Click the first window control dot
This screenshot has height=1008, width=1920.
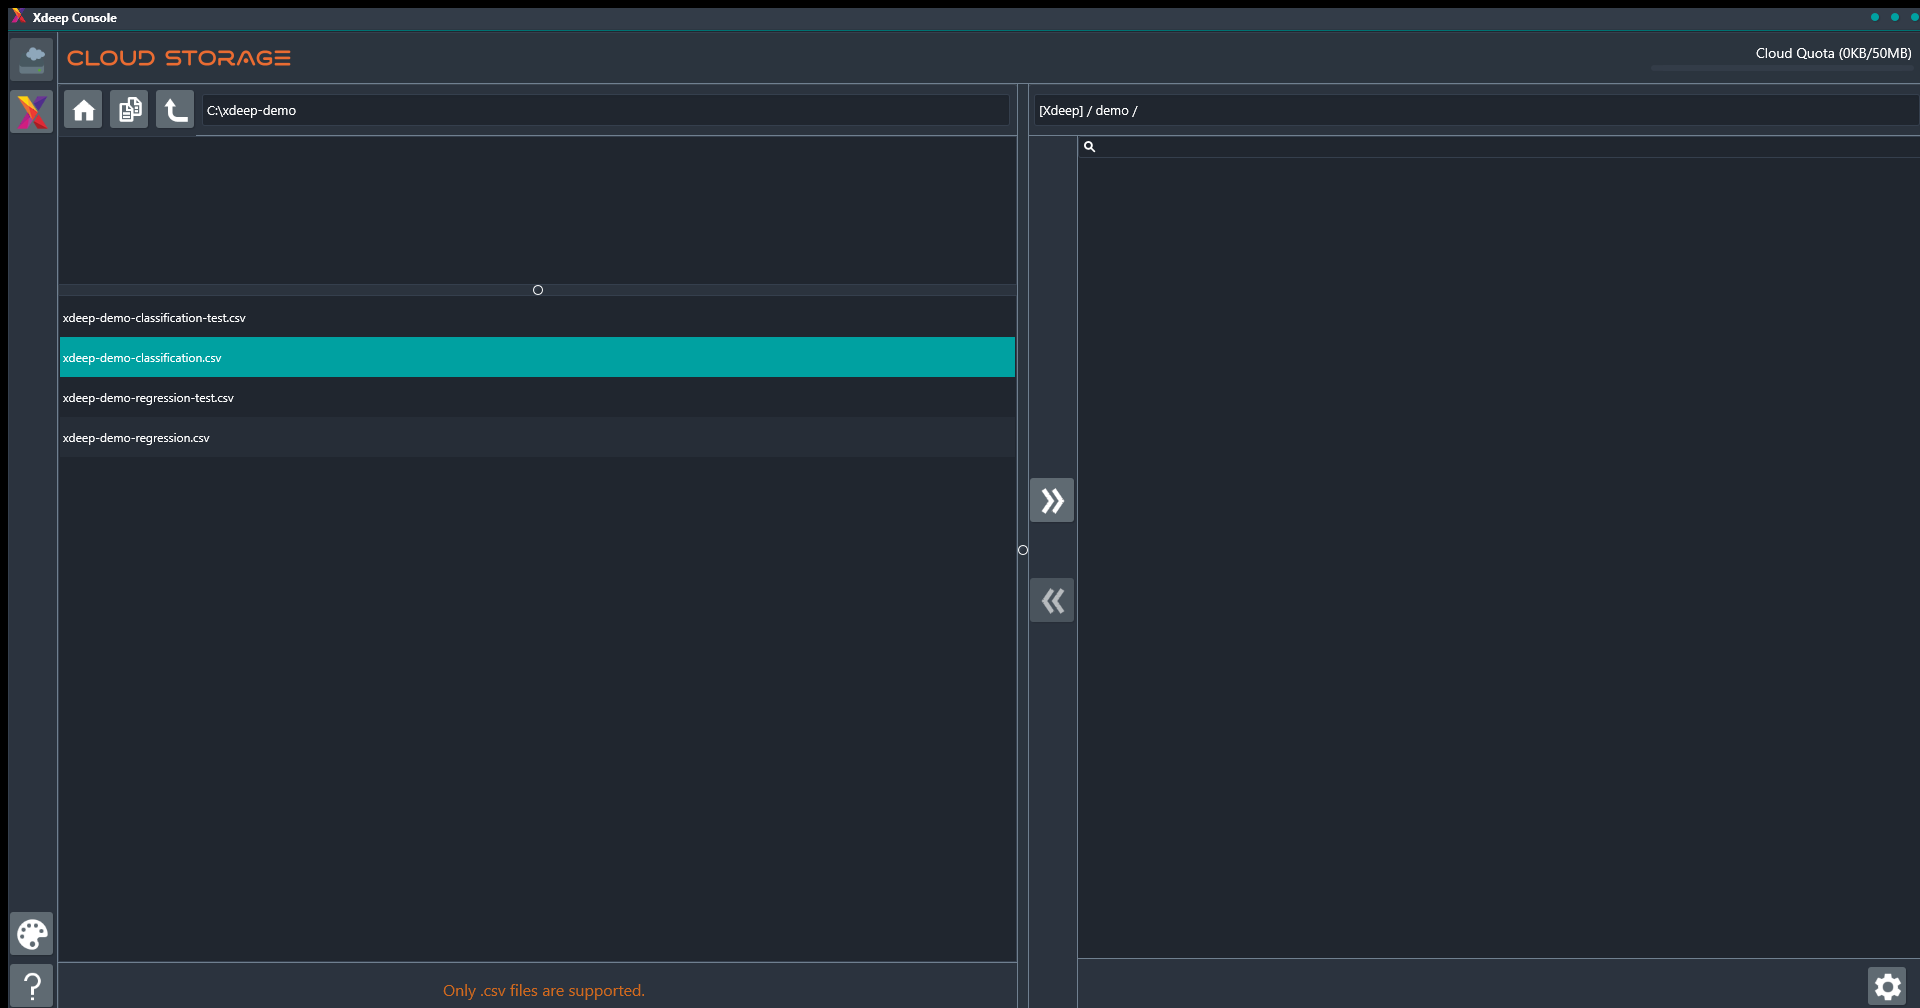point(1874,17)
